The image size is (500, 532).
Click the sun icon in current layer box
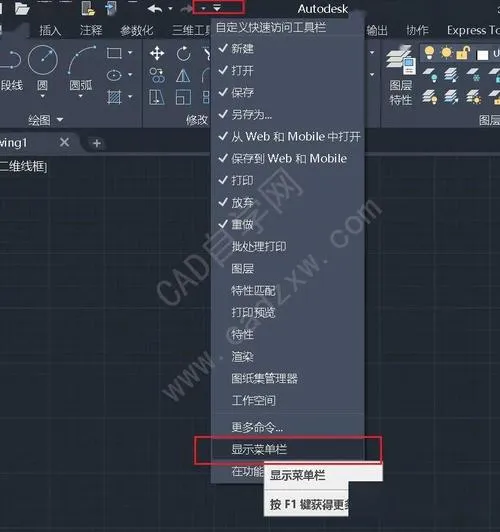coord(446,53)
